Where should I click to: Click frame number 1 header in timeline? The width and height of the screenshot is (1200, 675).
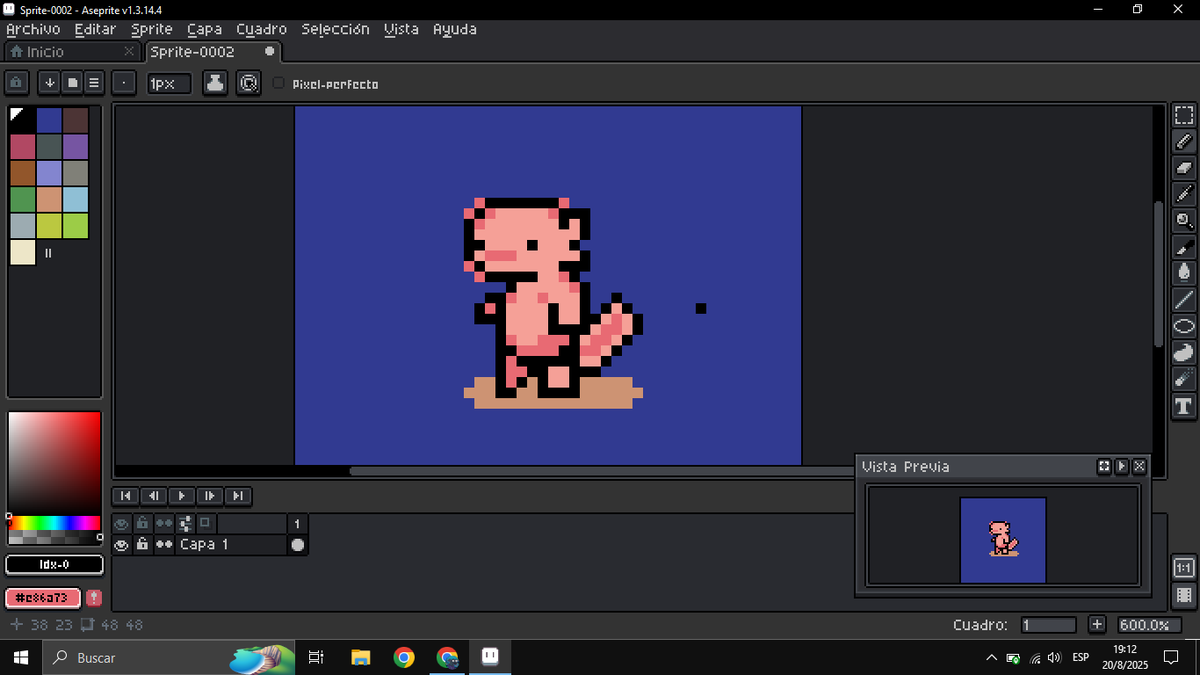[298, 523]
